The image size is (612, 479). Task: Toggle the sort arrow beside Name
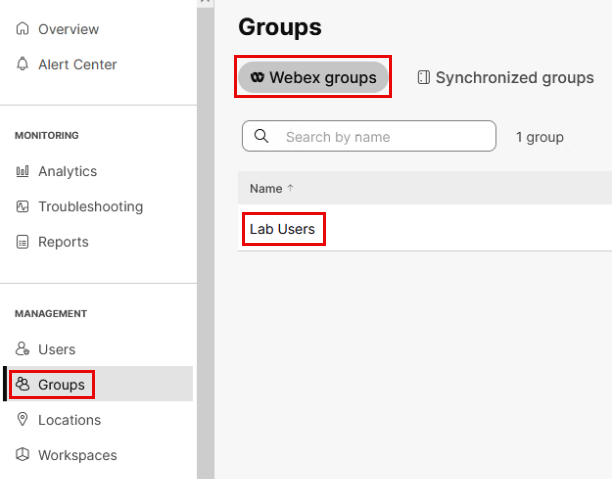point(291,188)
